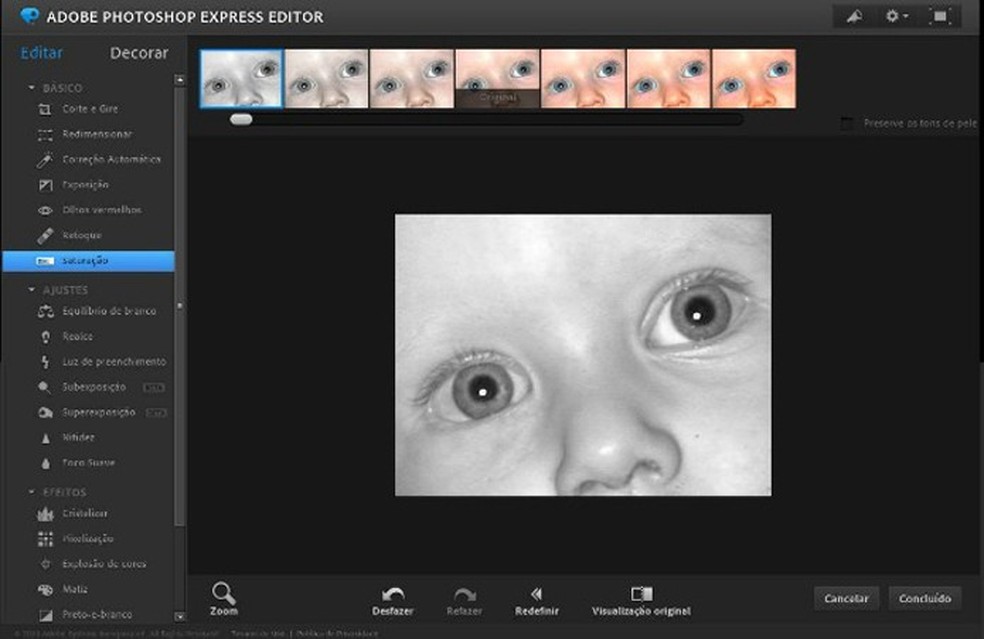Toggle fullscreen mode in top bar
Image resolution: width=984 pixels, height=639 pixels.
pyautogui.click(x=939, y=17)
